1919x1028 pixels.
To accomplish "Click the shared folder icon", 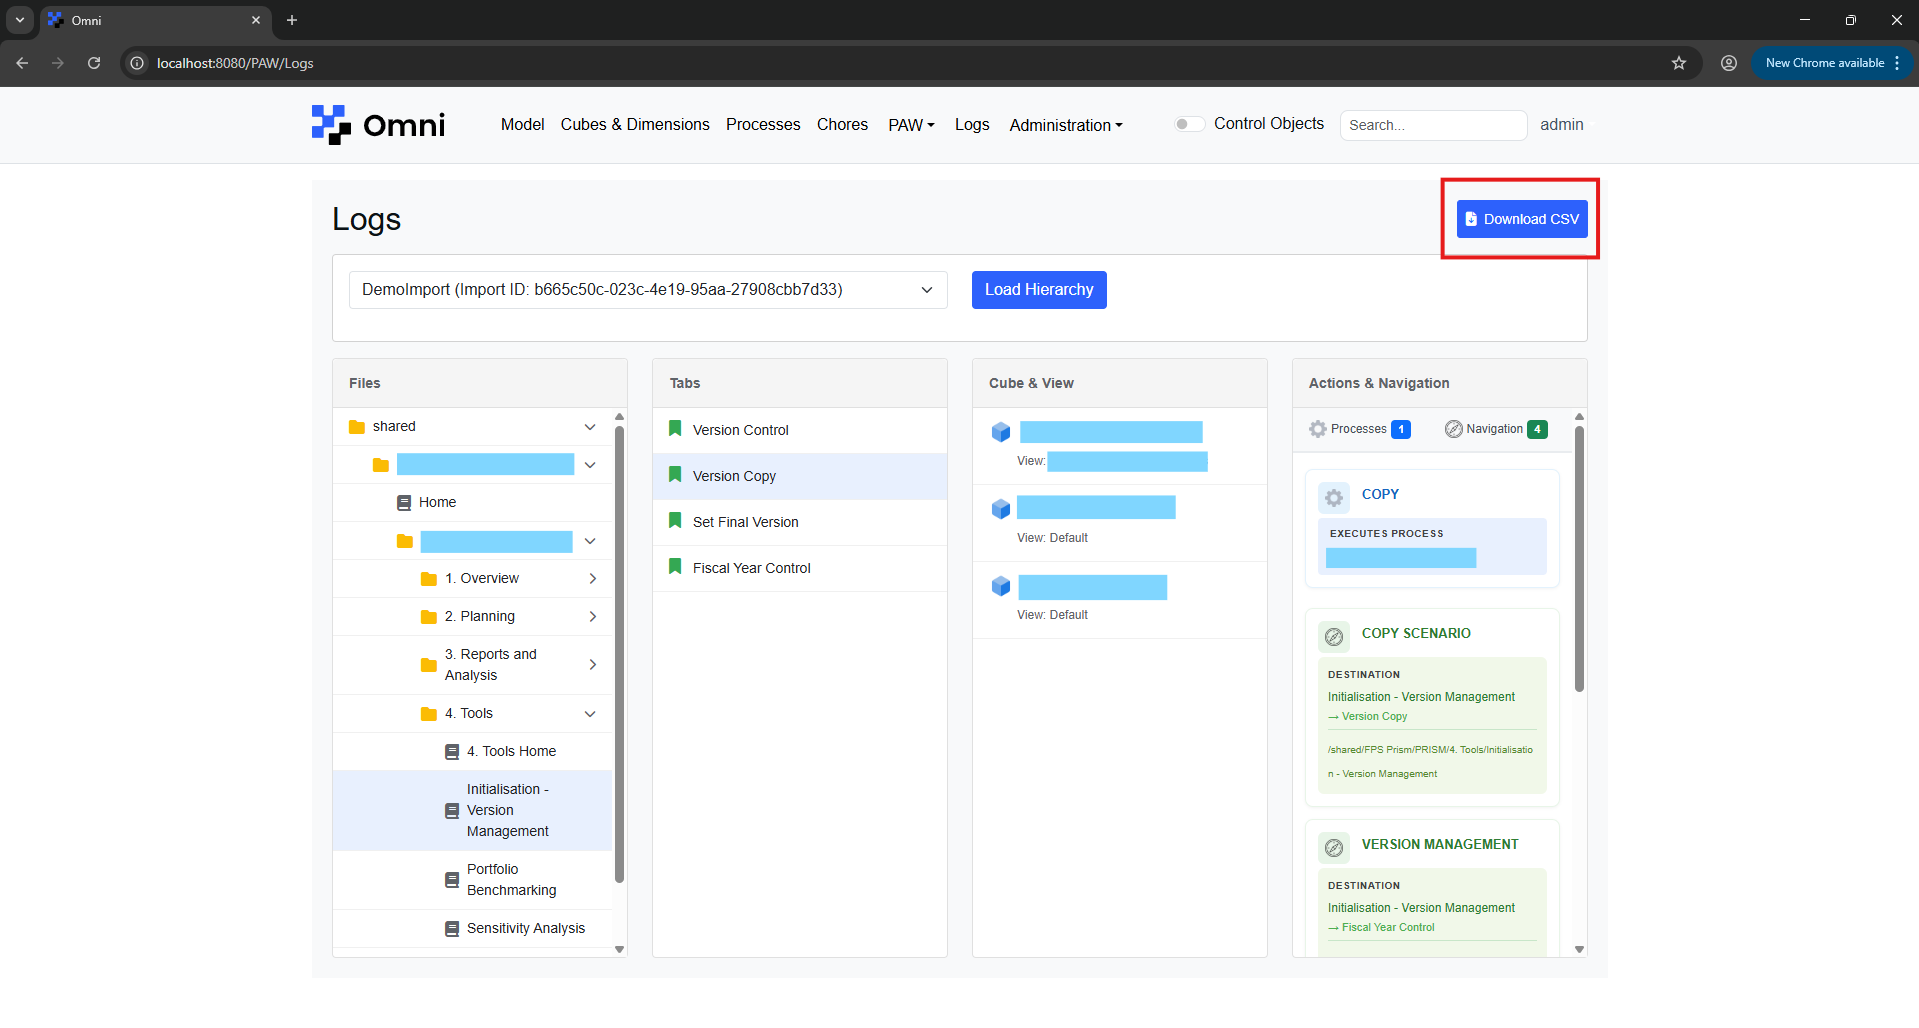I will point(357,427).
